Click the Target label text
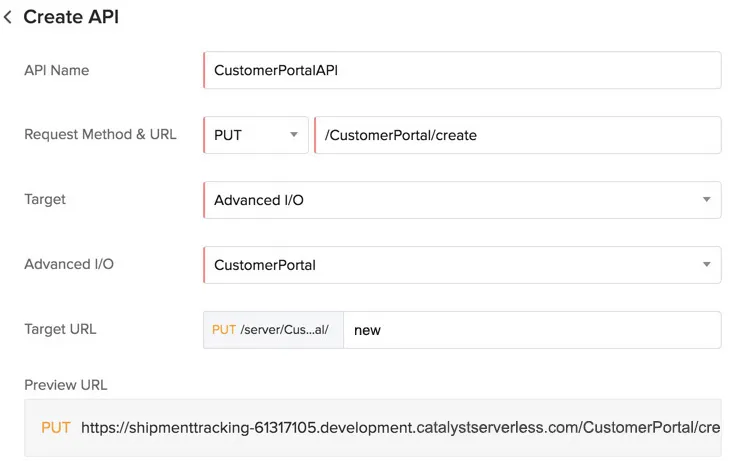The width and height of the screenshot is (740, 461). [45, 200]
